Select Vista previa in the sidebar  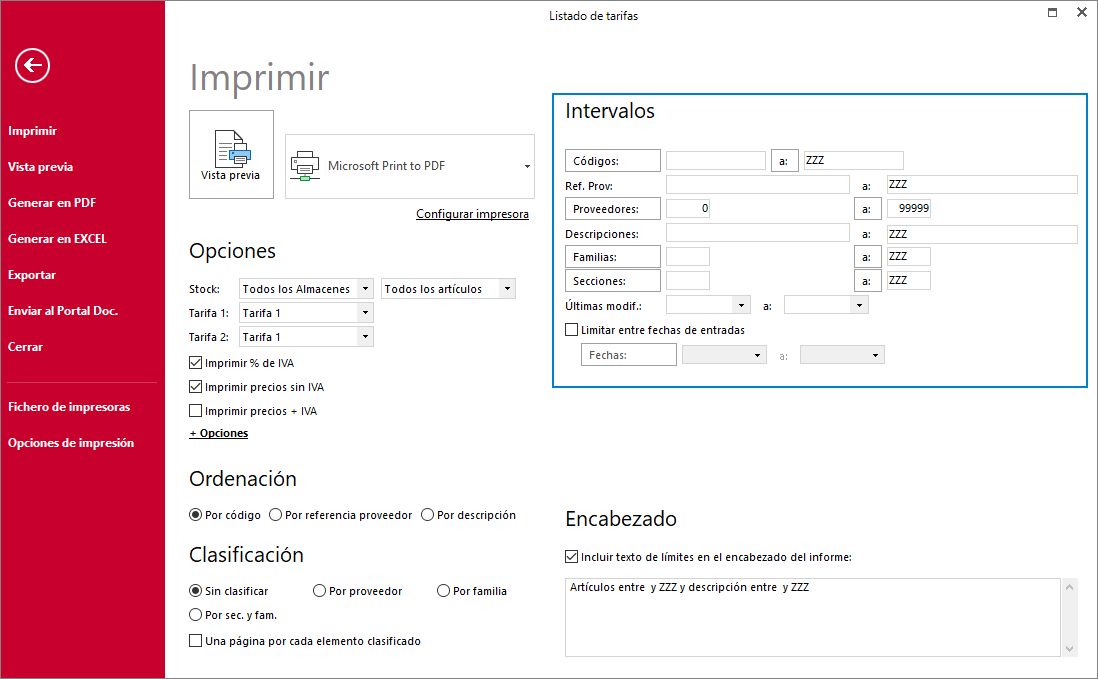[x=41, y=167]
